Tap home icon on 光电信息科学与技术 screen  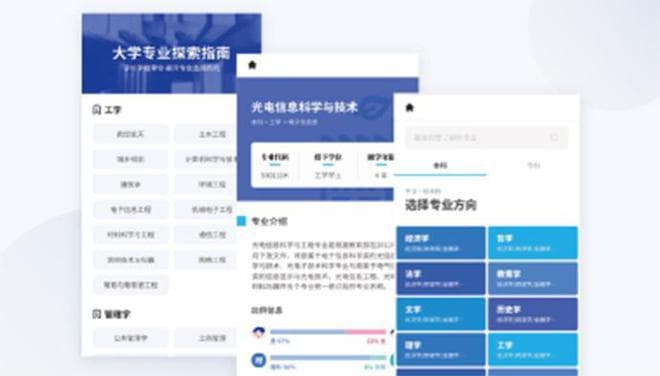pyautogui.click(x=252, y=65)
